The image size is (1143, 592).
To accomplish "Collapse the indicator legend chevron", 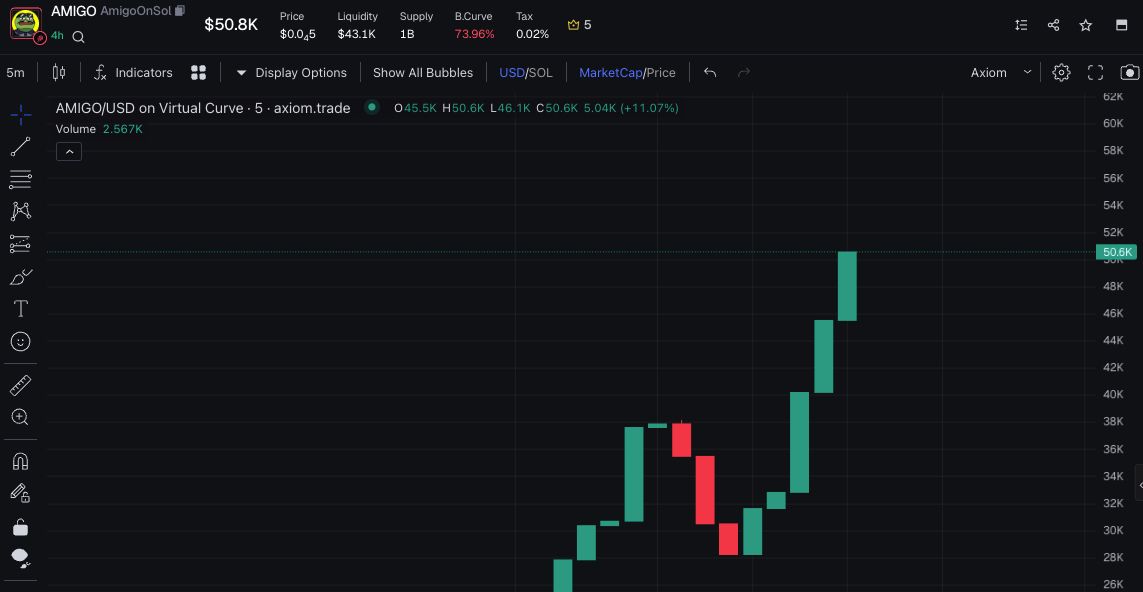I will coord(69,152).
